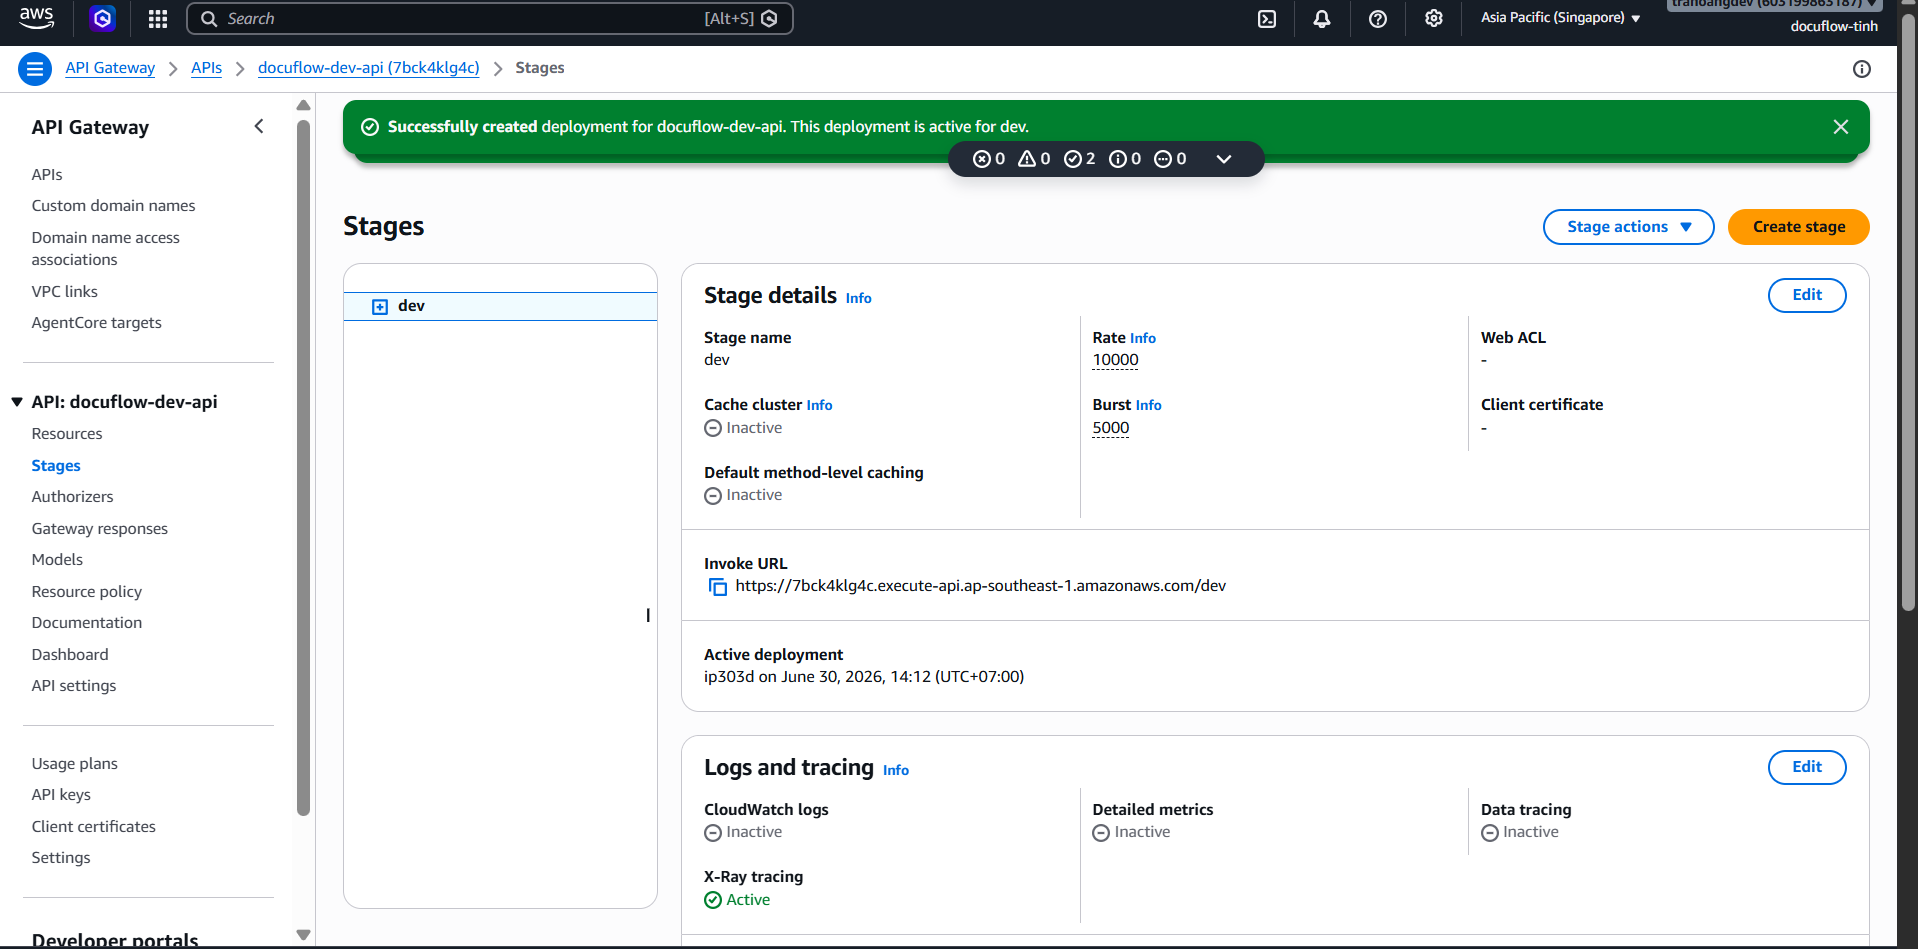Show success notifications count
Screen dimensions: 1918x949
[1080, 159]
